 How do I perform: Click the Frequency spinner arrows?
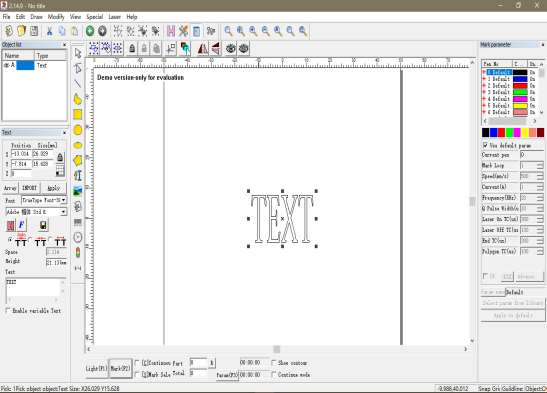coord(540,198)
